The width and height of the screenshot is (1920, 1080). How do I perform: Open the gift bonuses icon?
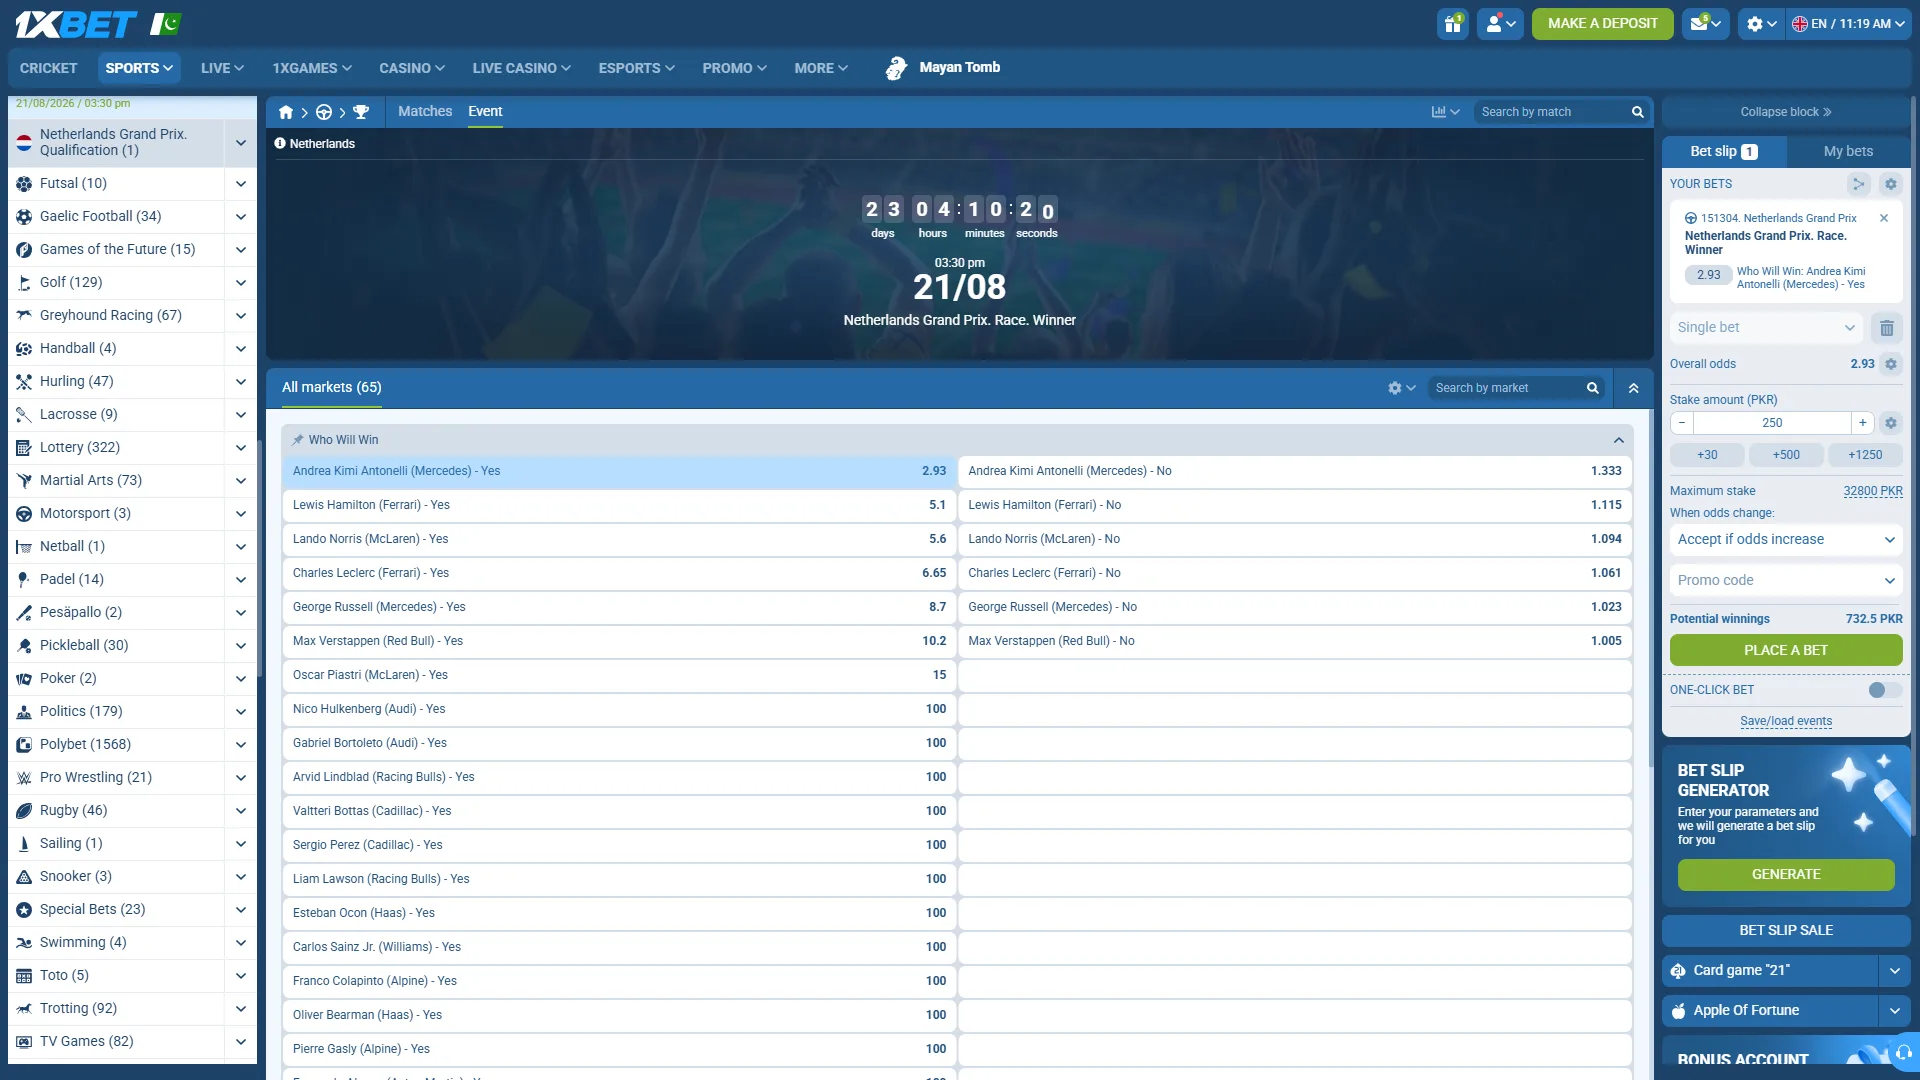(1452, 24)
